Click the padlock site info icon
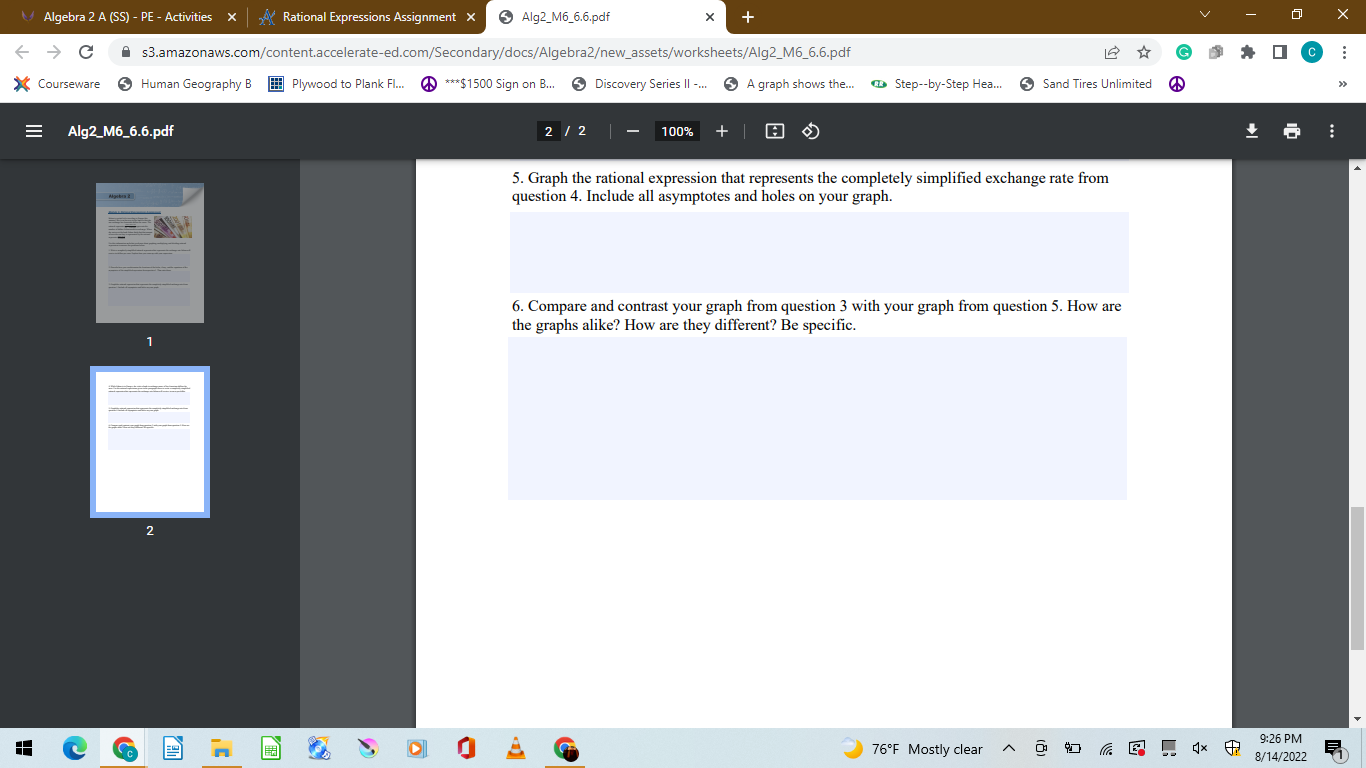This screenshot has width=1366, height=768. click(126, 52)
